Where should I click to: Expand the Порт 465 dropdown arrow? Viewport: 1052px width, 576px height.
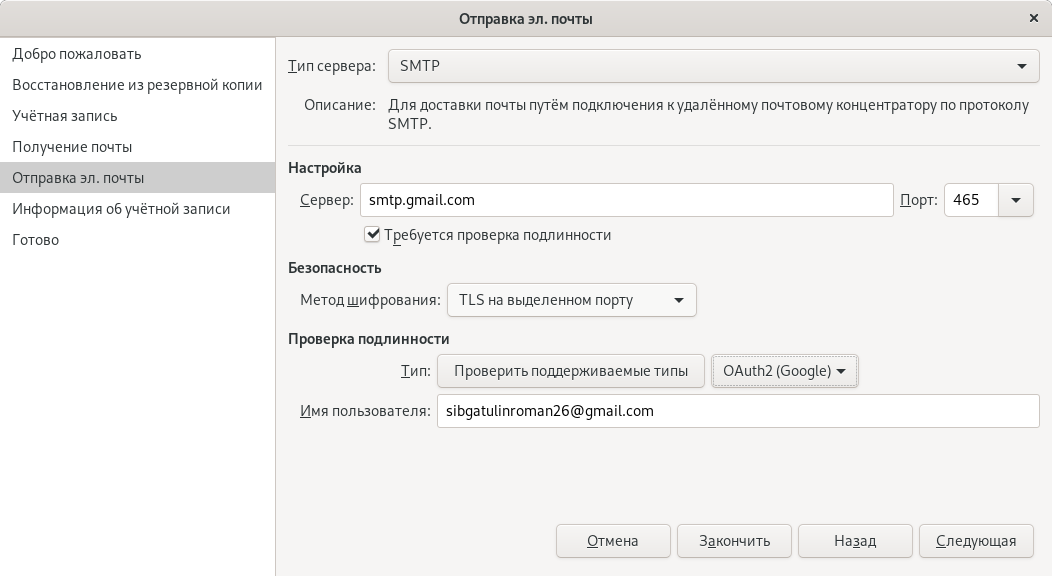tap(1016, 200)
